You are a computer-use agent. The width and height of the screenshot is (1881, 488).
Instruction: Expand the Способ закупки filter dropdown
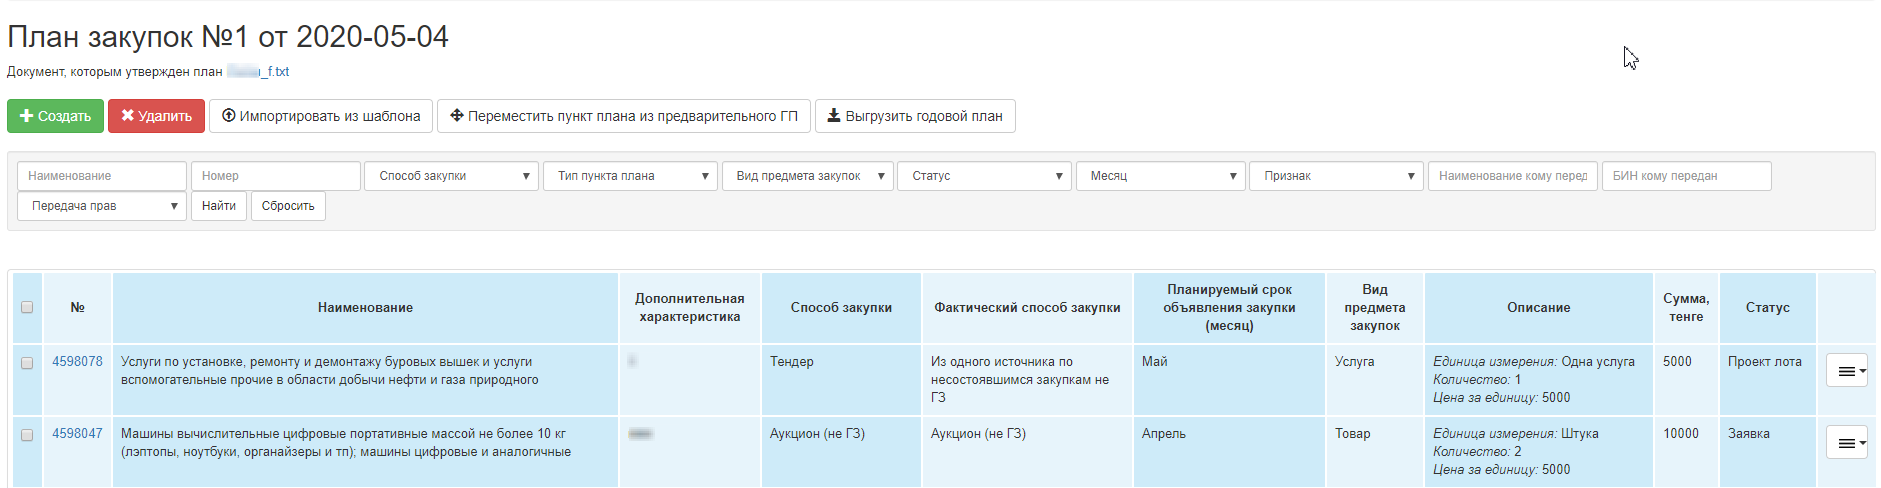coord(451,176)
